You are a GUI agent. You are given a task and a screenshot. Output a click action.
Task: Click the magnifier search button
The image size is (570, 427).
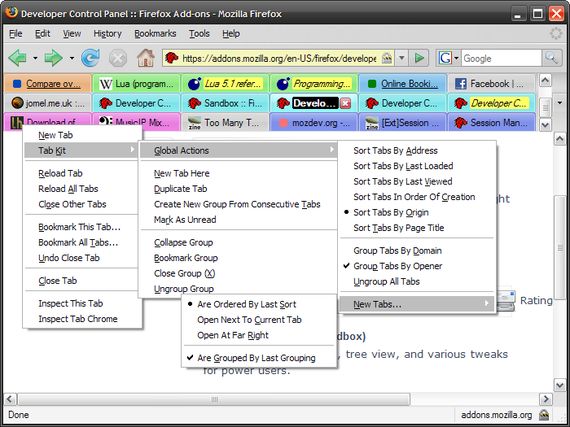(x=551, y=58)
